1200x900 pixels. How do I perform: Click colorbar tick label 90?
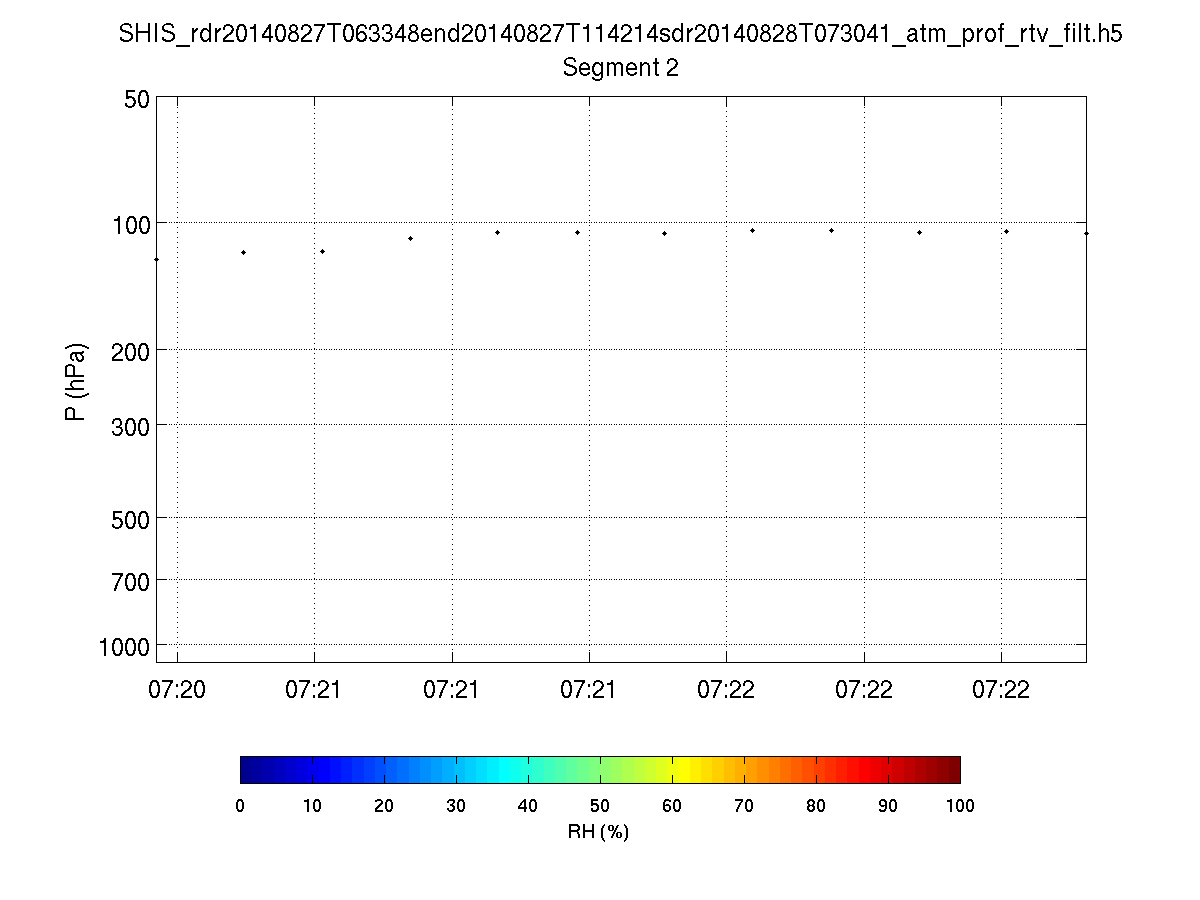(888, 806)
